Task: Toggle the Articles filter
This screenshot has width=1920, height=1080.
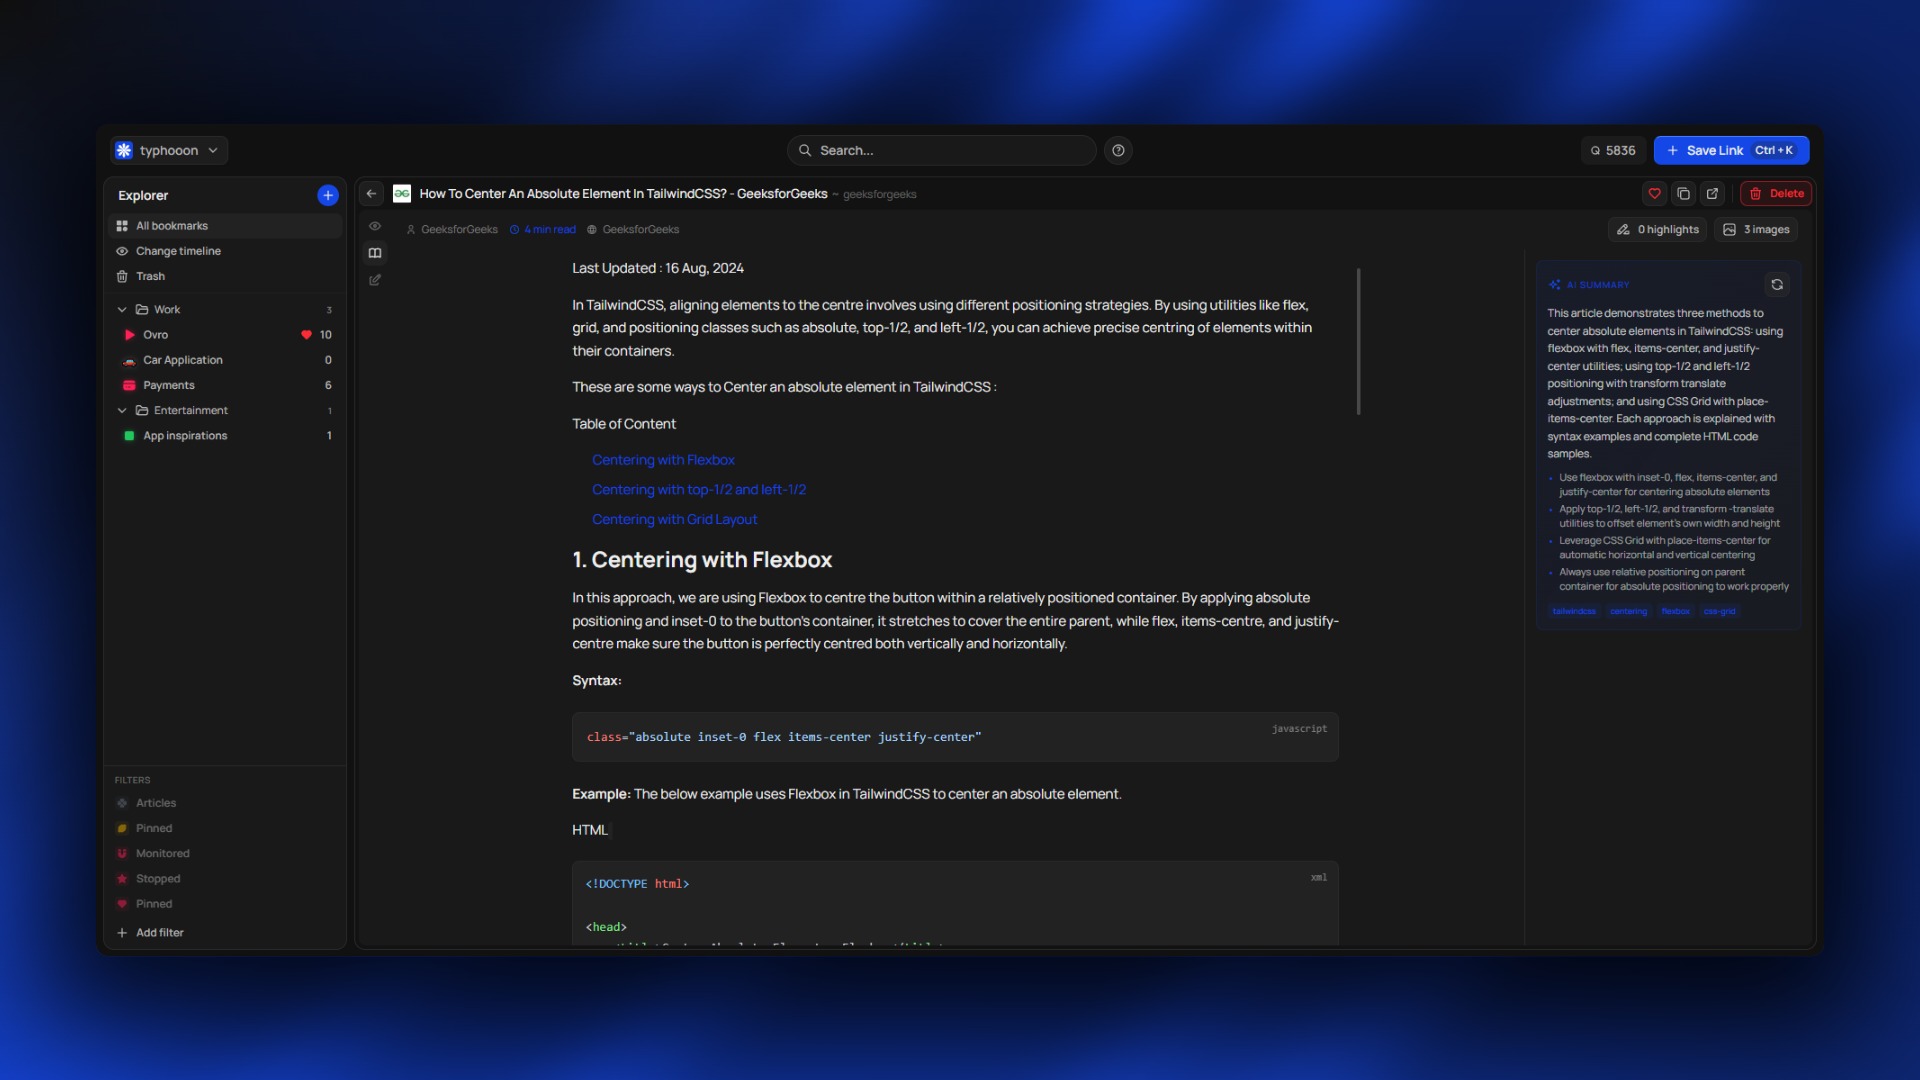Action: point(225,803)
